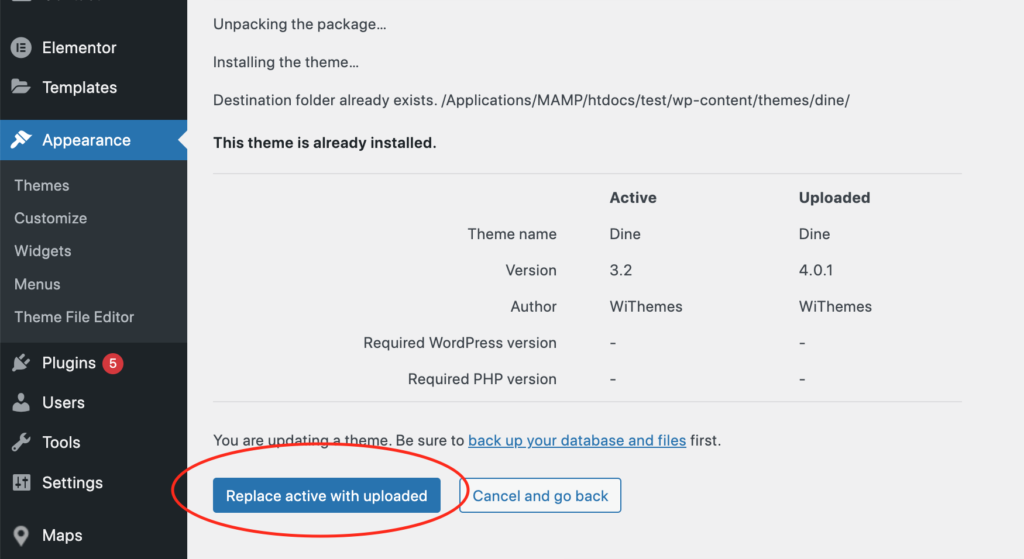This screenshot has height=559, width=1024.
Task: Click the Version row label
Action: pyautogui.click(x=531, y=270)
